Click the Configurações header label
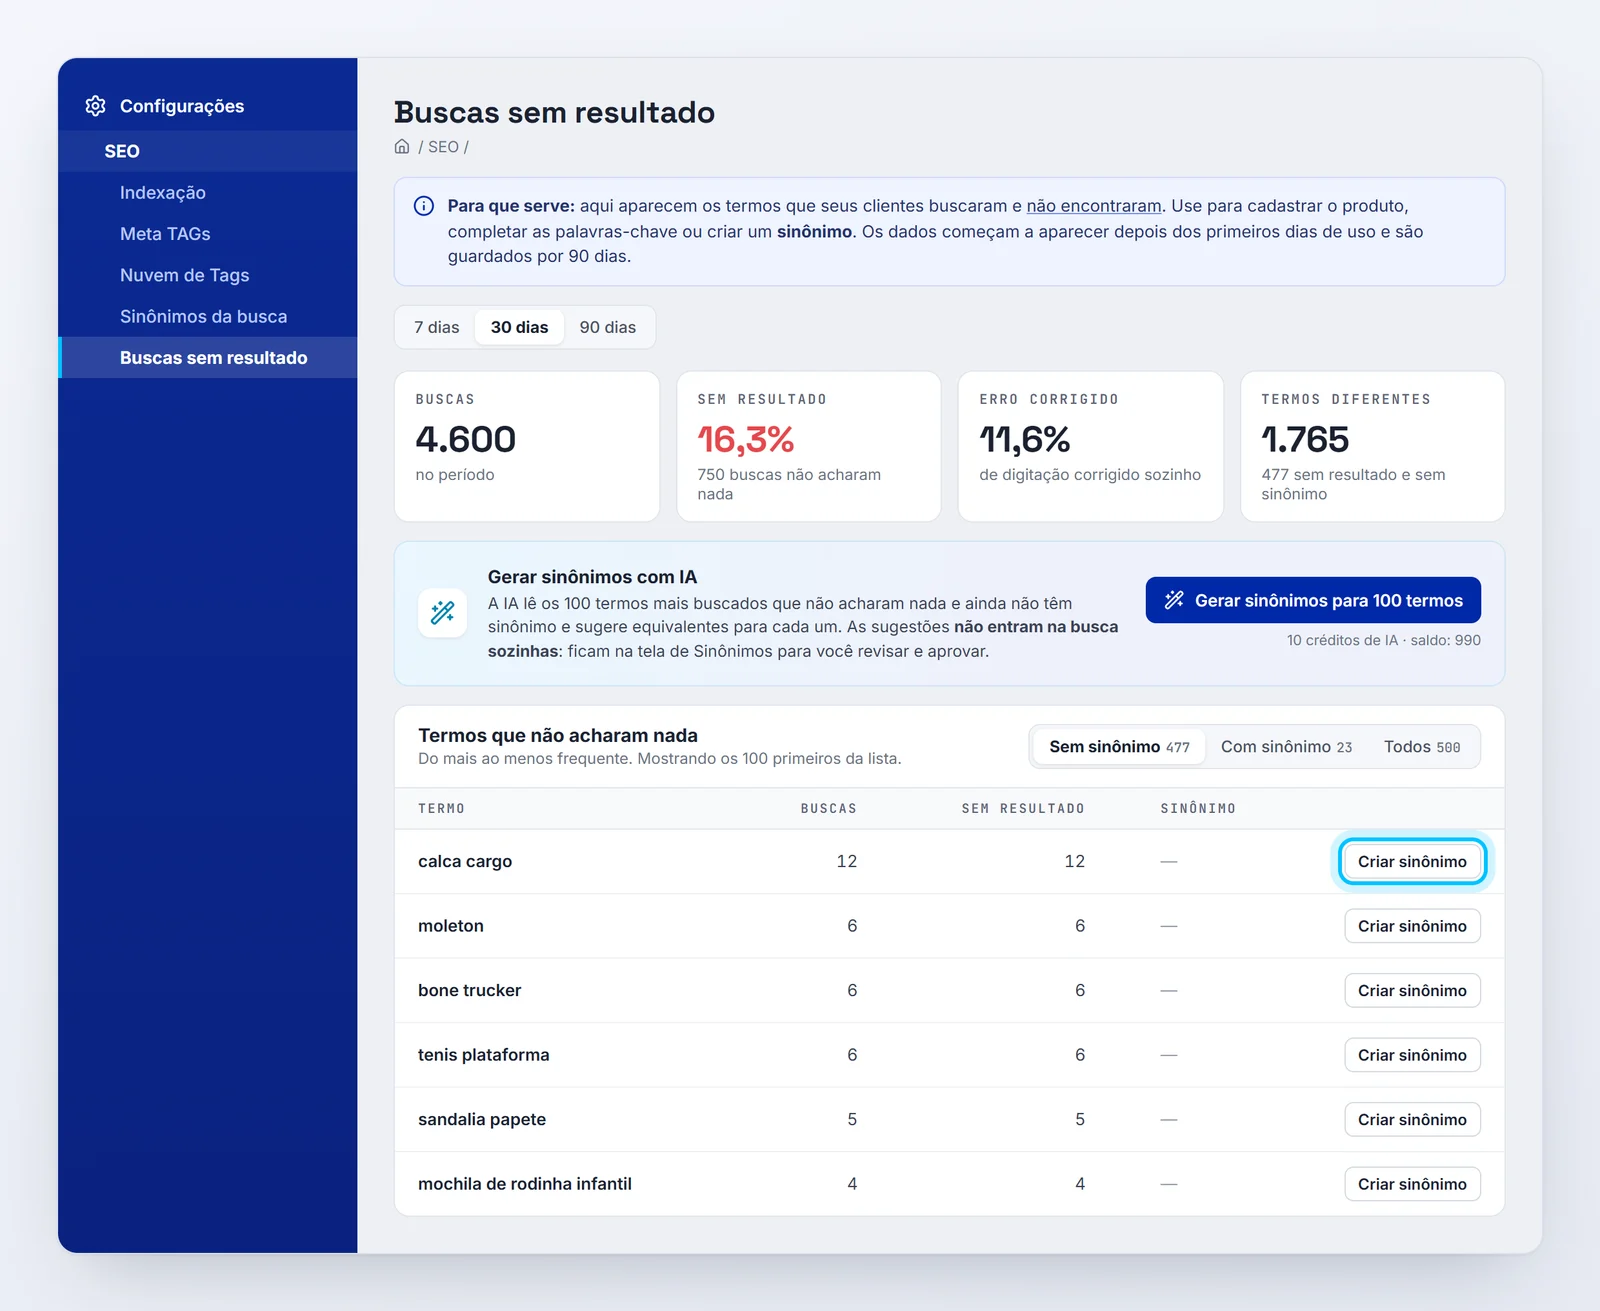Screen dimensions: 1600x1311 click(182, 106)
